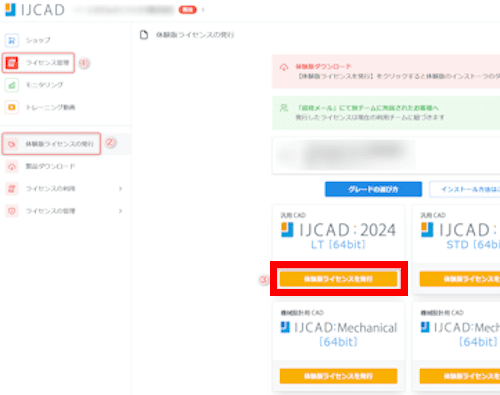Issue trial license for IJCAD STD
This screenshot has width=500, height=395.
click(460, 279)
